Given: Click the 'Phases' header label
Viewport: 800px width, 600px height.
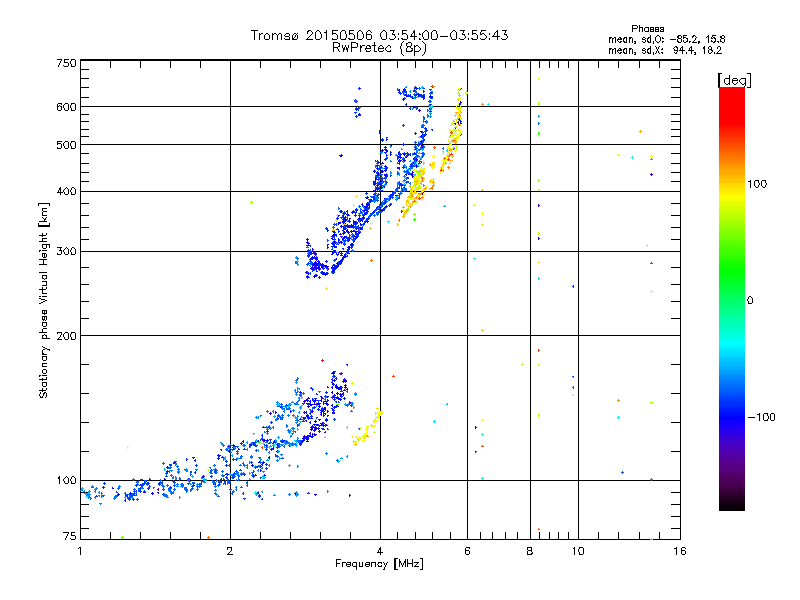Looking at the screenshot, I should 647,29.
